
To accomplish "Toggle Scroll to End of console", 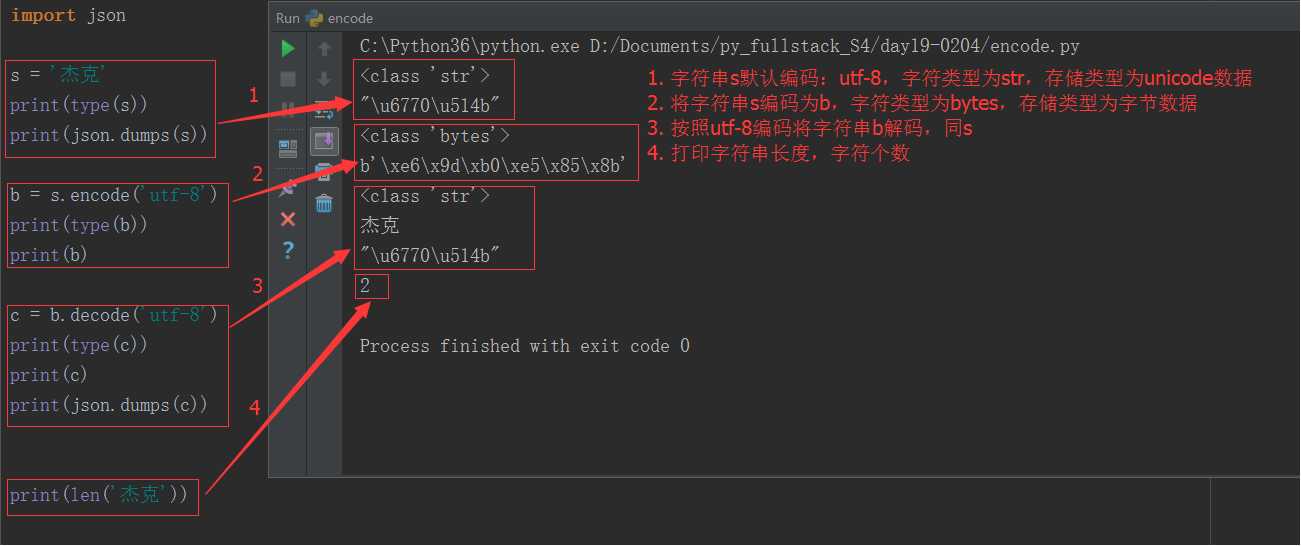I will [x=325, y=142].
